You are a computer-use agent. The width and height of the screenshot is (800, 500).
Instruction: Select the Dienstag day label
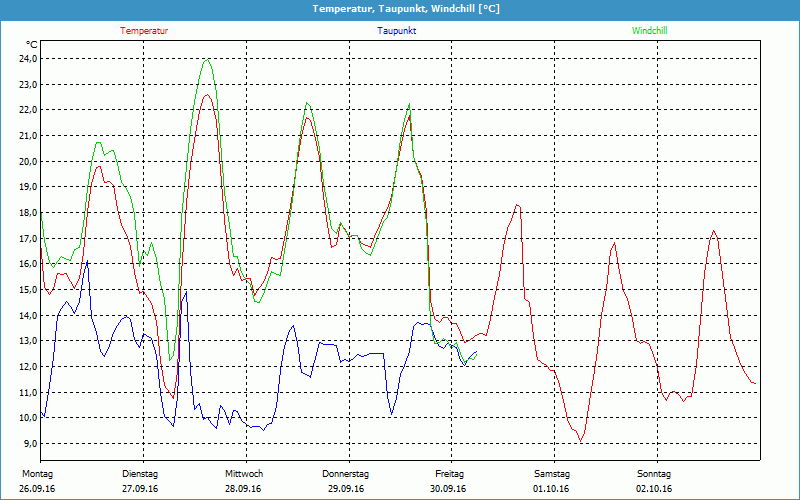[140, 474]
